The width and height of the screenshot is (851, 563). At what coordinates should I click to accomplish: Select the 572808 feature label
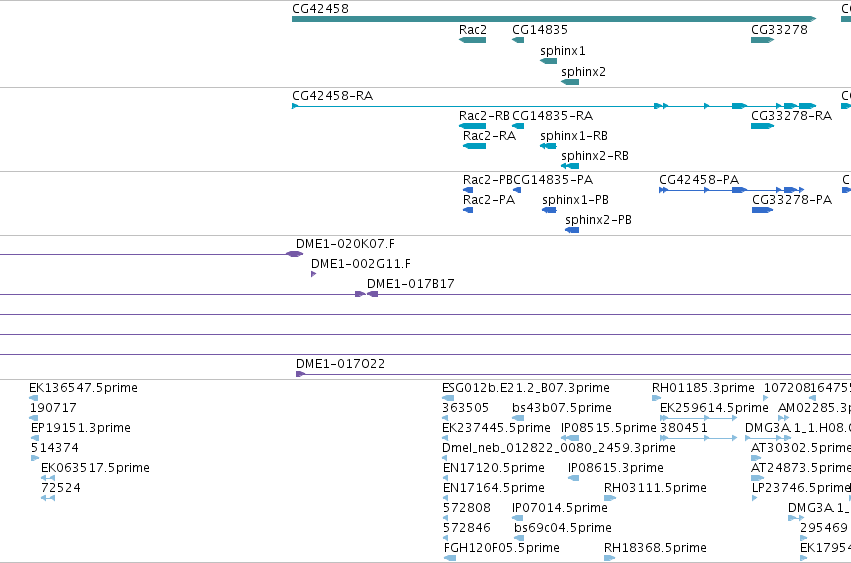coord(467,508)
